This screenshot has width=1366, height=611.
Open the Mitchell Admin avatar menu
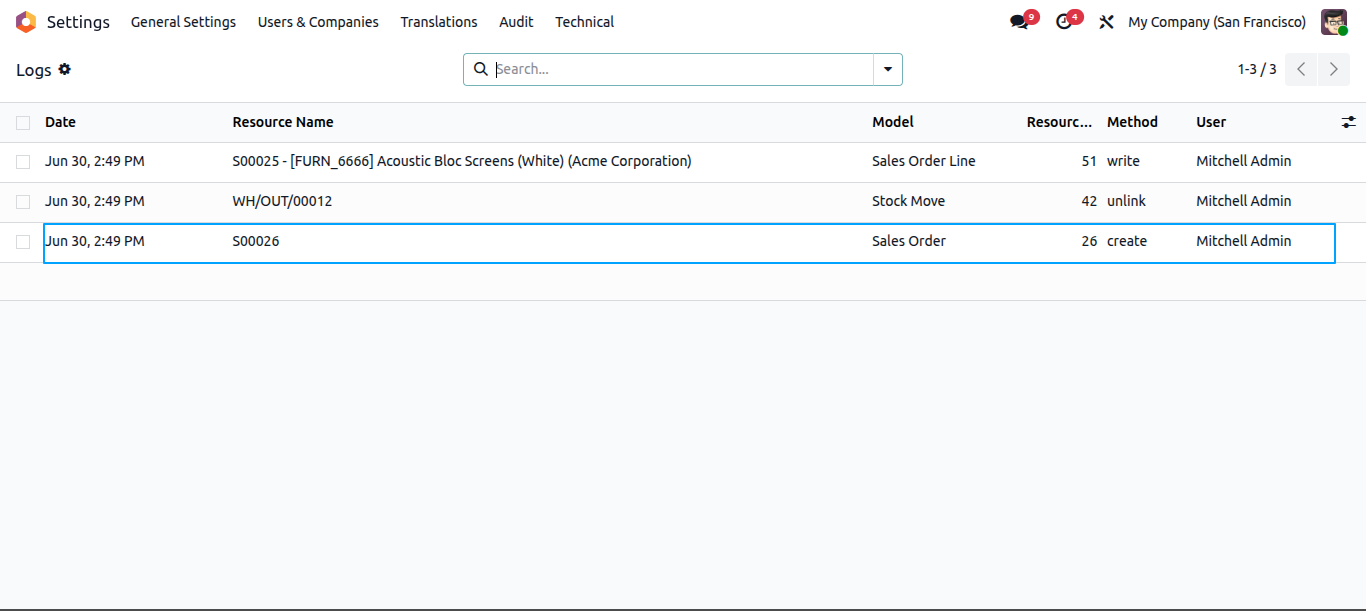click(1334, 22)
